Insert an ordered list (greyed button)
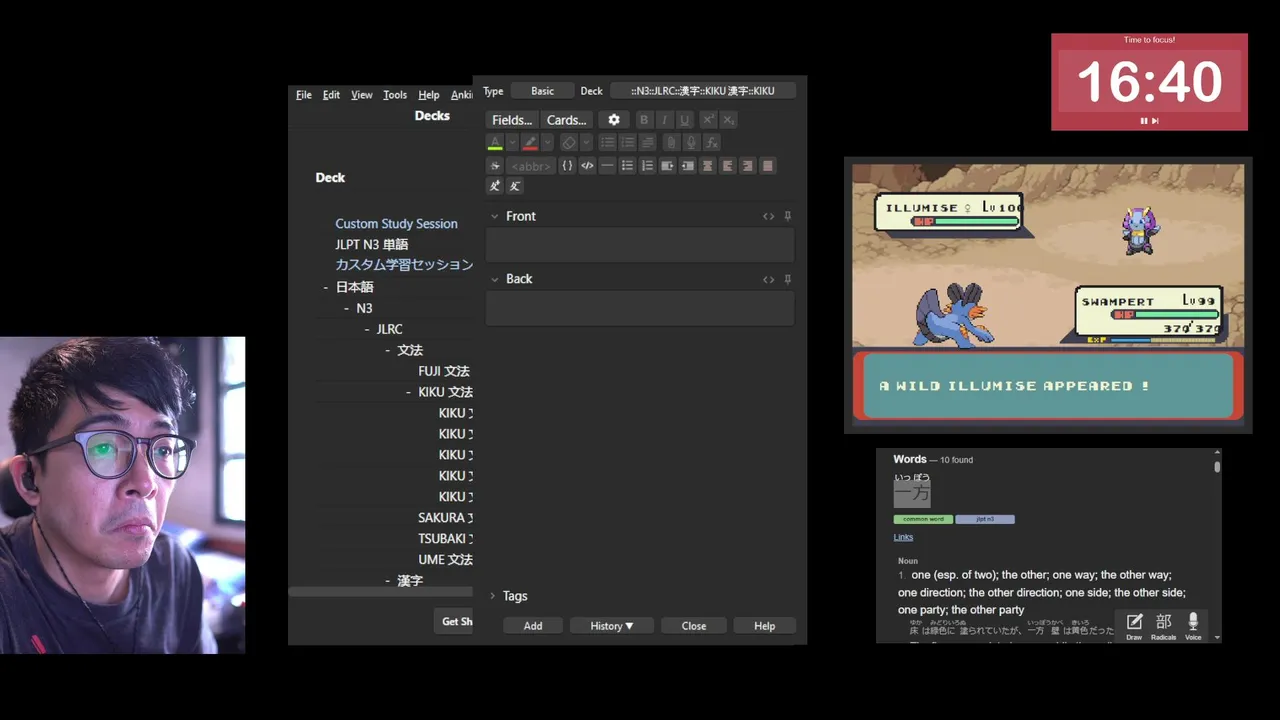 (627, 142)
